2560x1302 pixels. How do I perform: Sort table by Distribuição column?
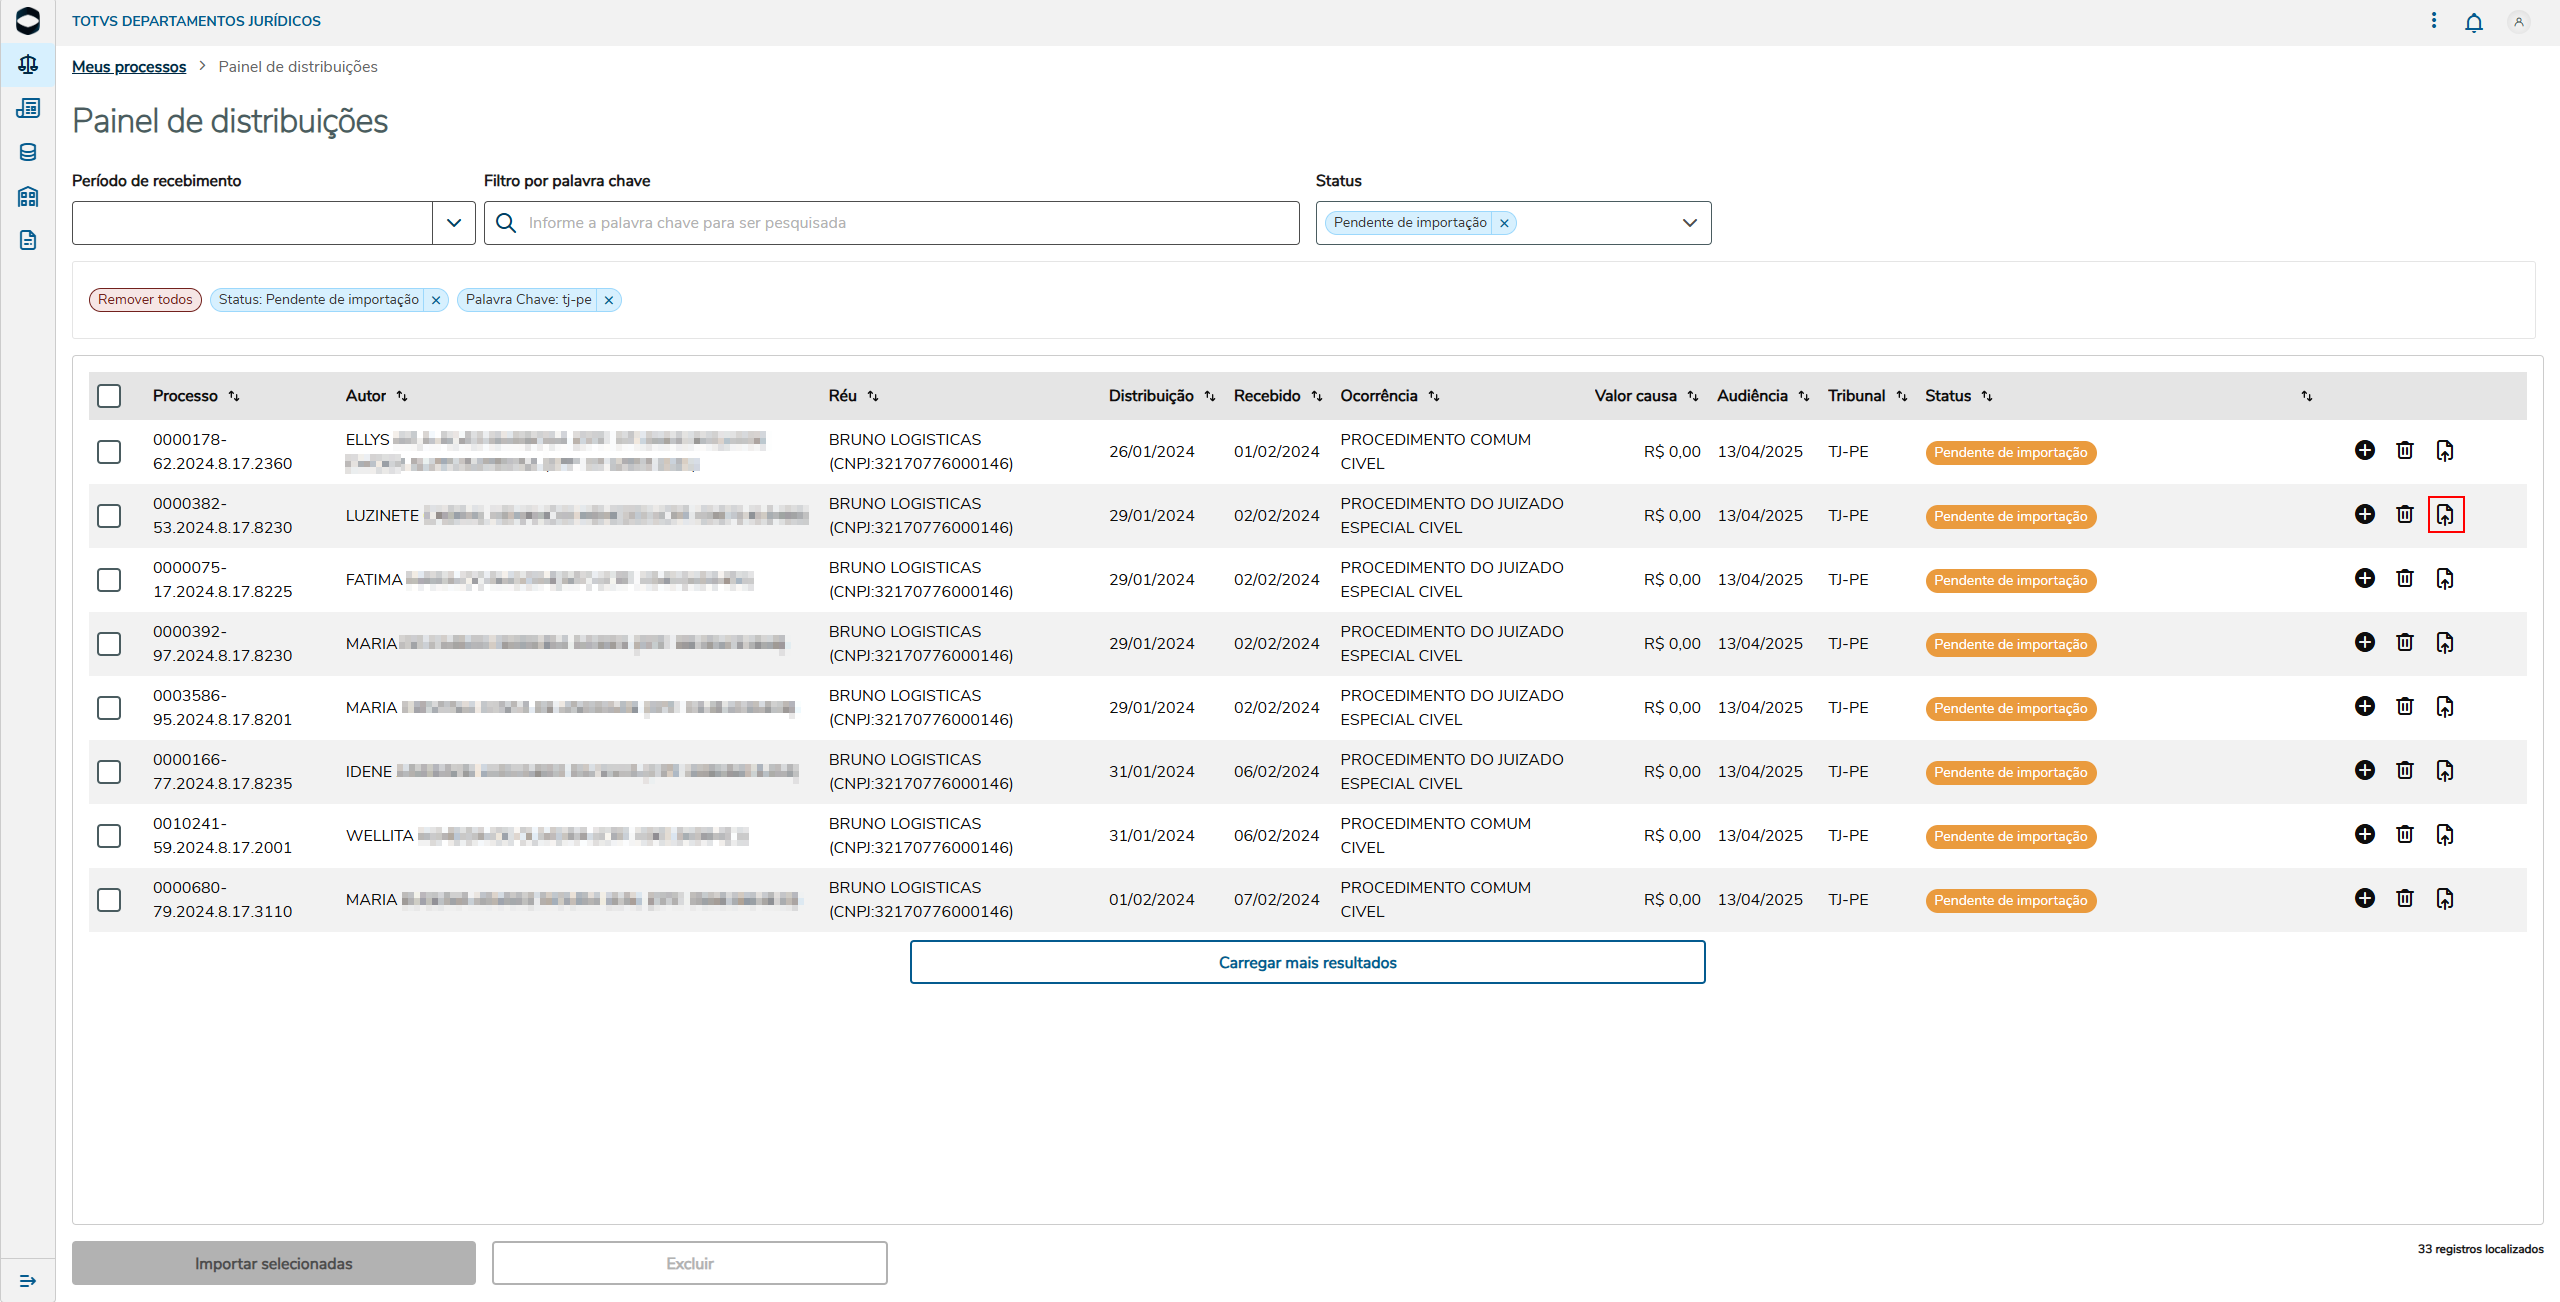[x=1209, y=396]
